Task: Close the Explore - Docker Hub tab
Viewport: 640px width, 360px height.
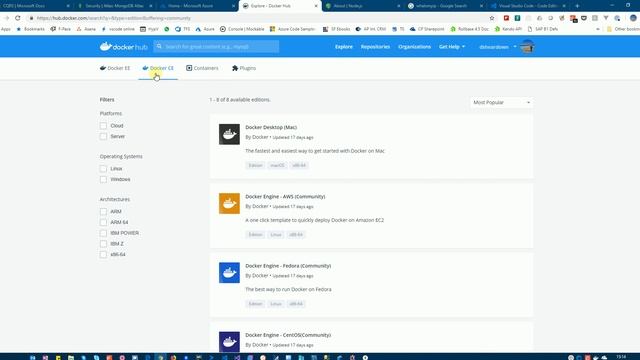Action: click(x=316, y=6)
